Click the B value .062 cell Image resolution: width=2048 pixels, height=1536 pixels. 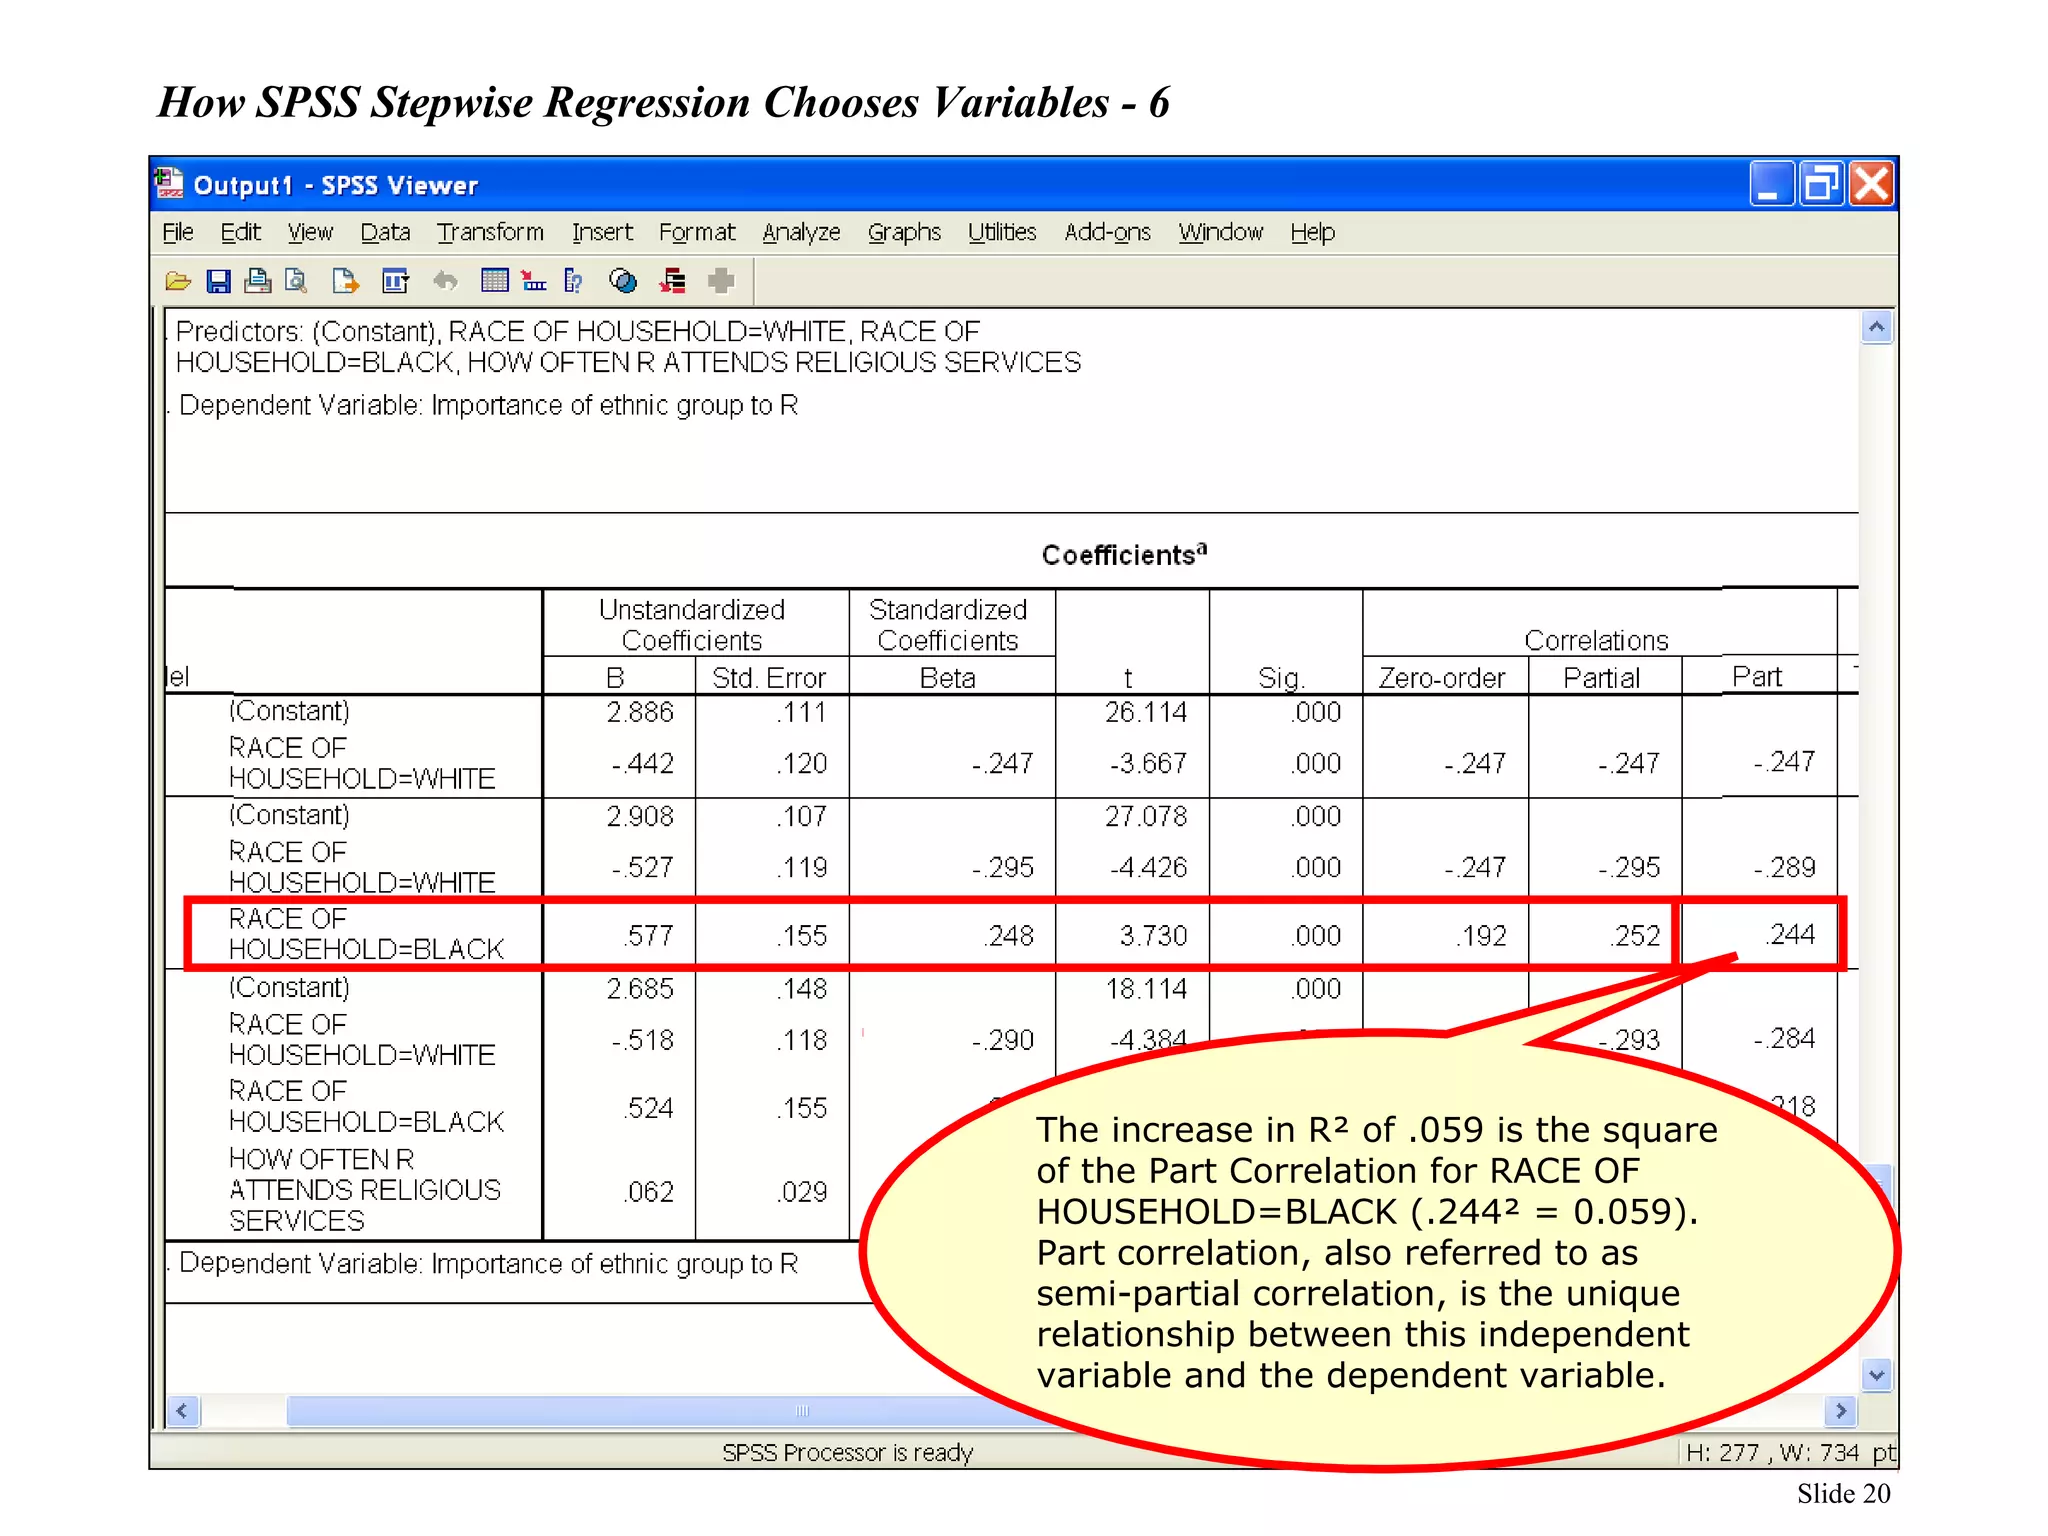click(649, 1192)
